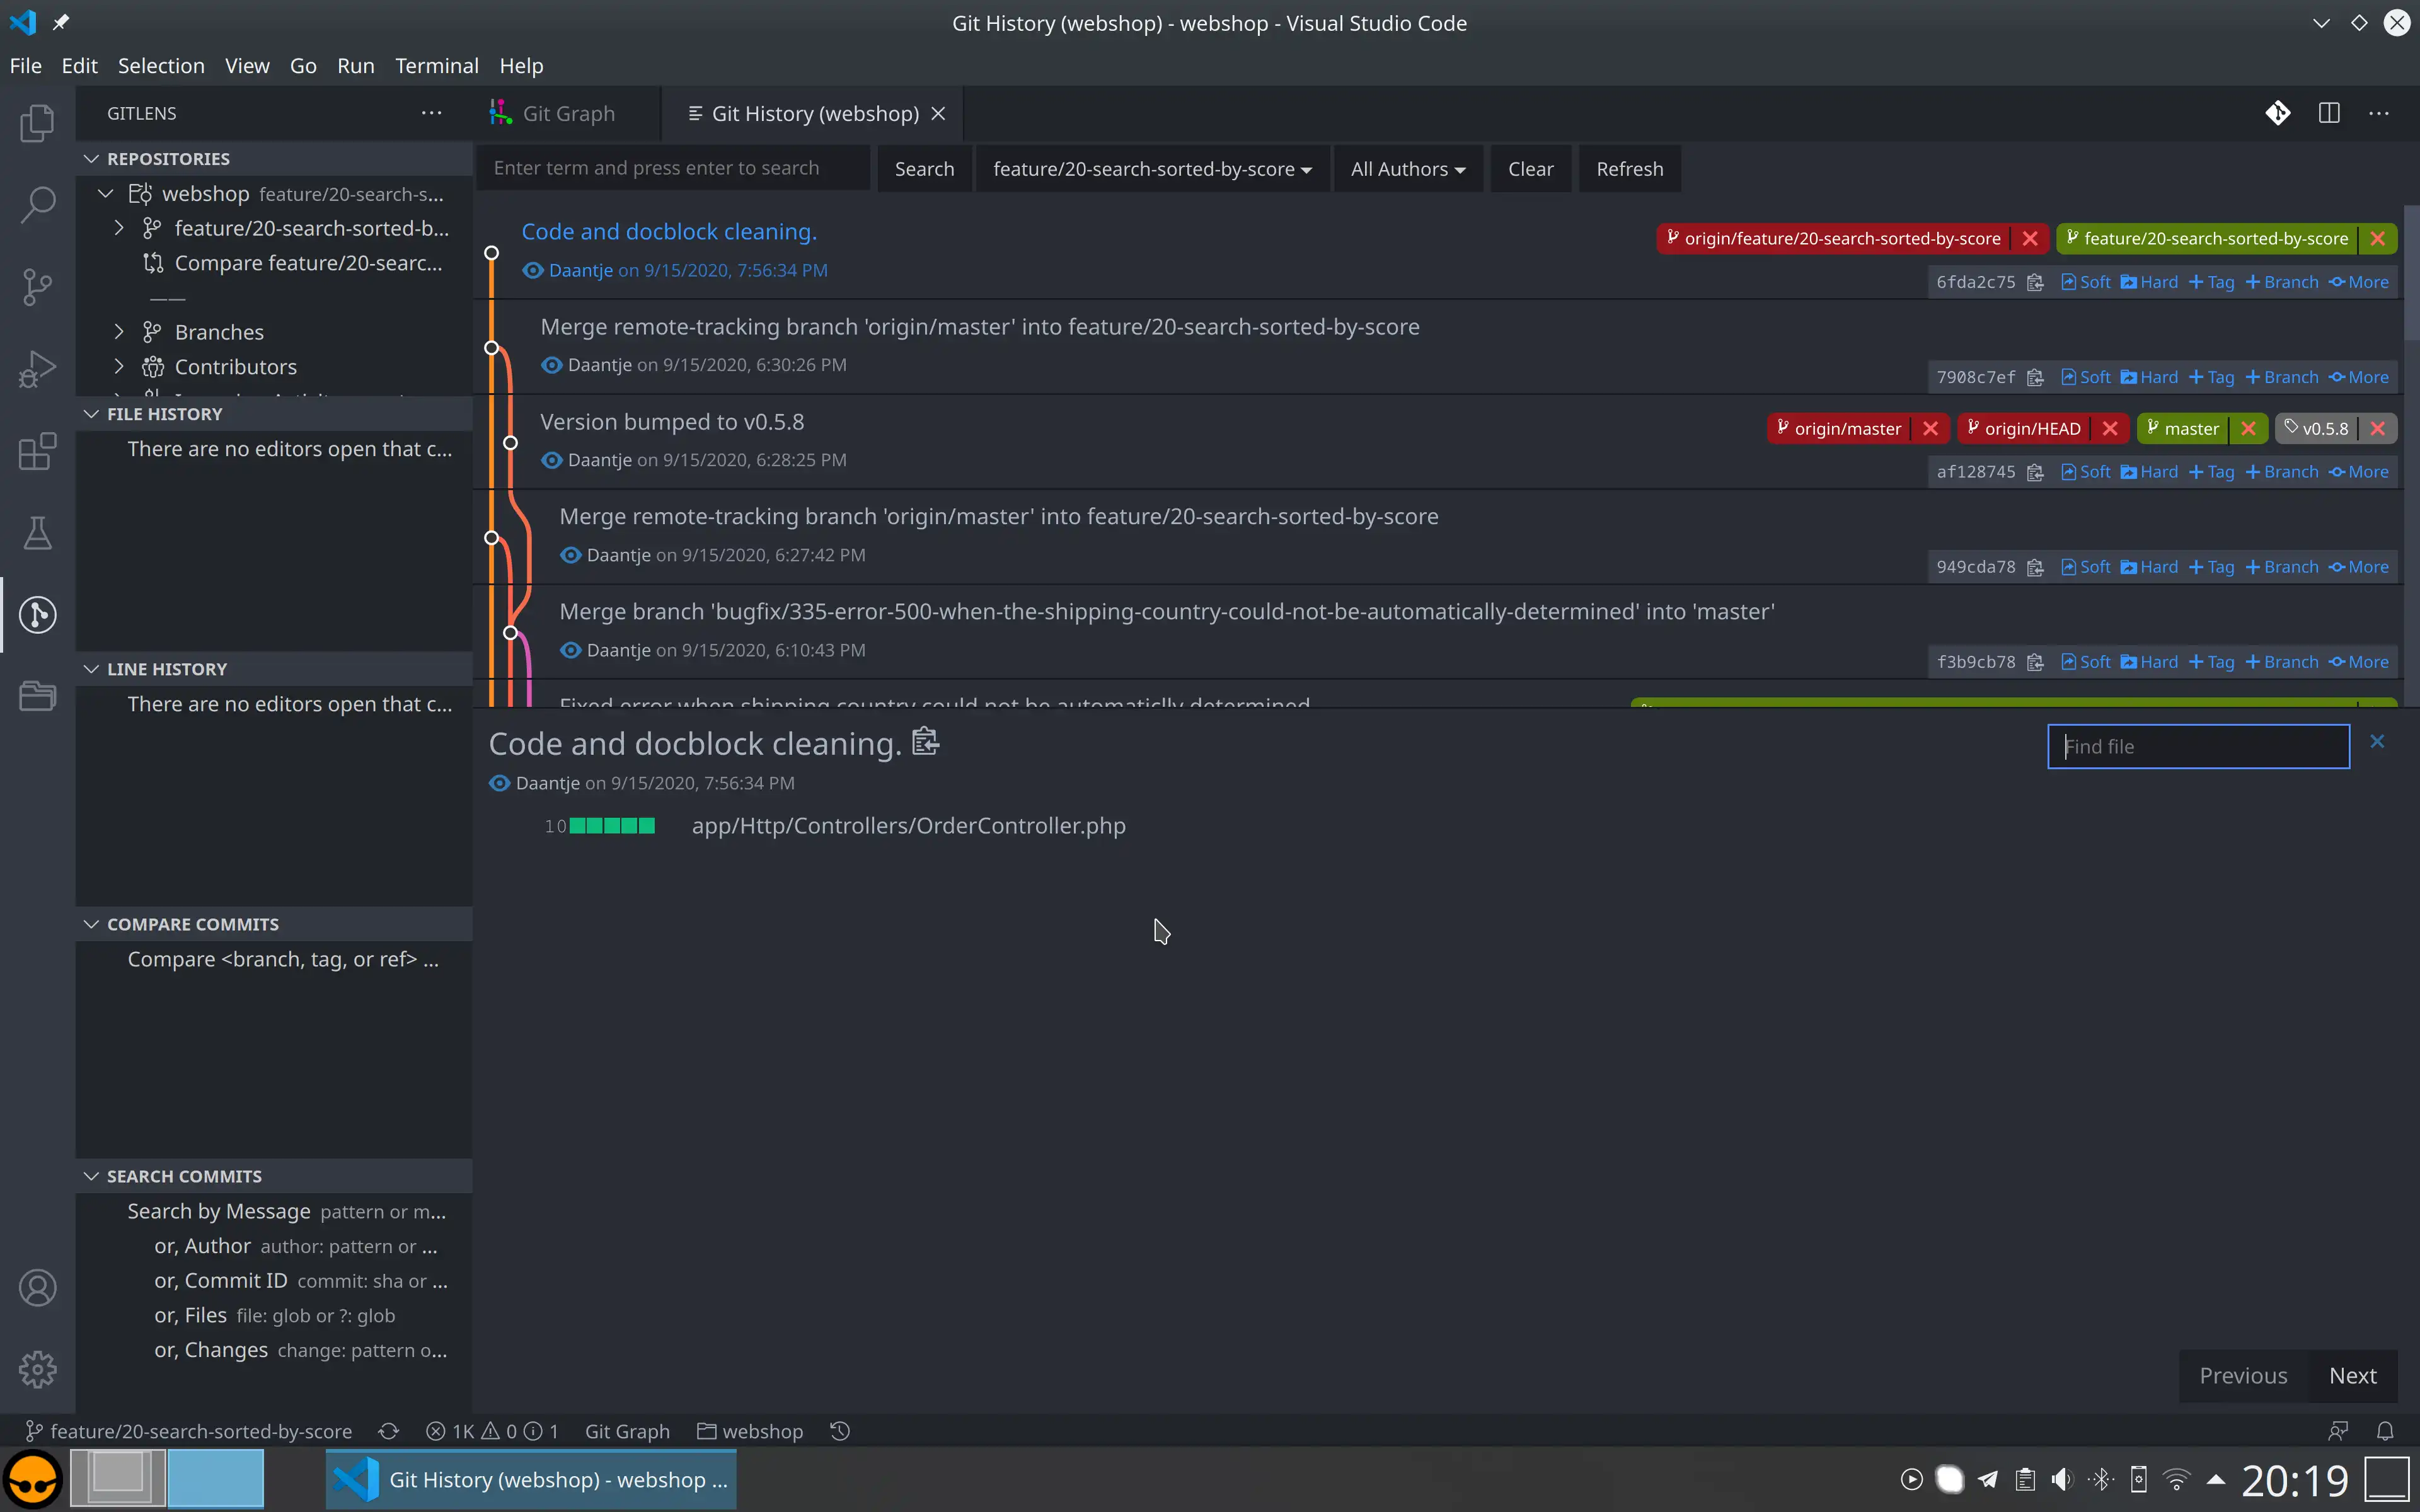Screen dimensions: 2420x1512
Task: Copy commit hash f3b9cb78 to clipboard
Action: (2035, 662)
